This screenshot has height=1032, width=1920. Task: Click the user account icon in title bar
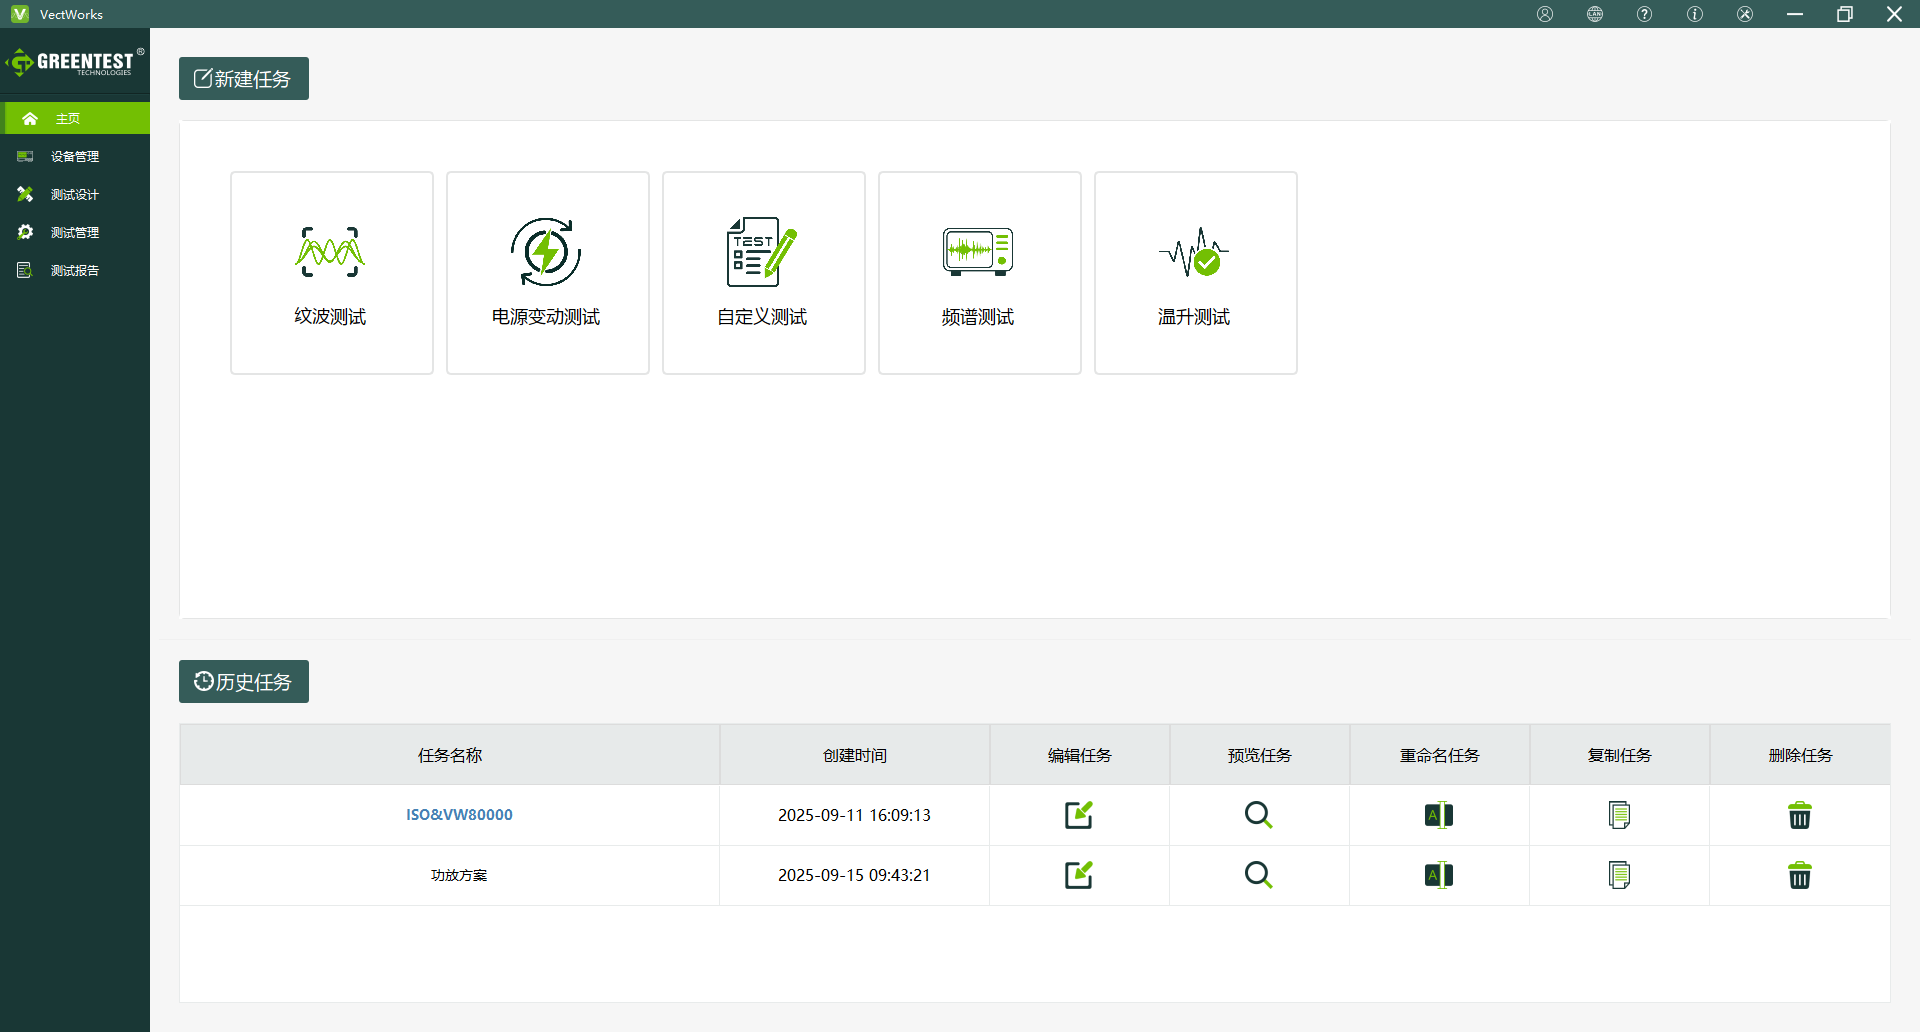click(x=1545, y=14)
